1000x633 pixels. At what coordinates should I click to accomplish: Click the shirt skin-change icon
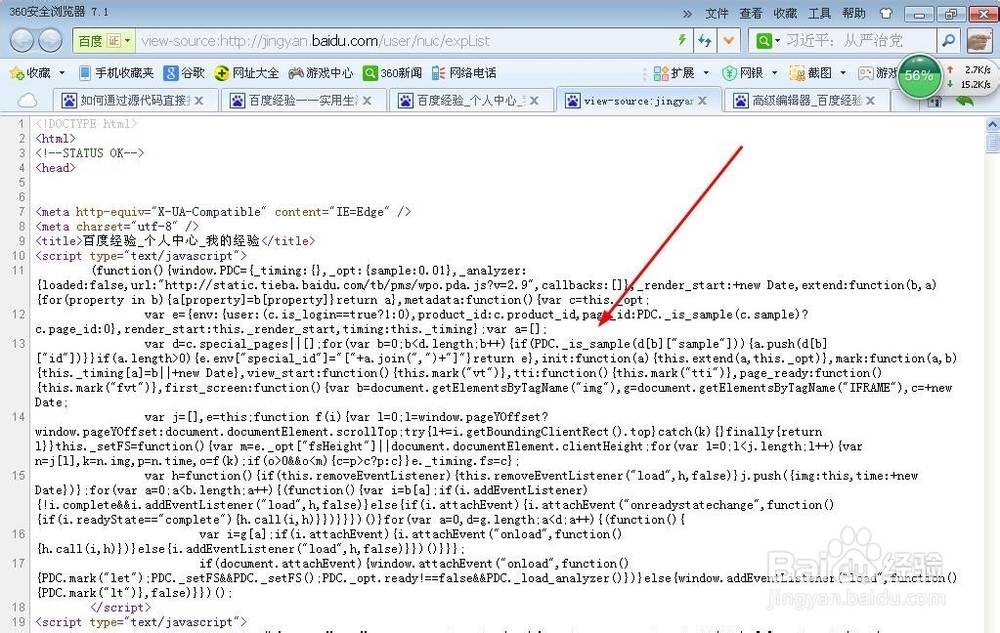(x=886, y=13)
